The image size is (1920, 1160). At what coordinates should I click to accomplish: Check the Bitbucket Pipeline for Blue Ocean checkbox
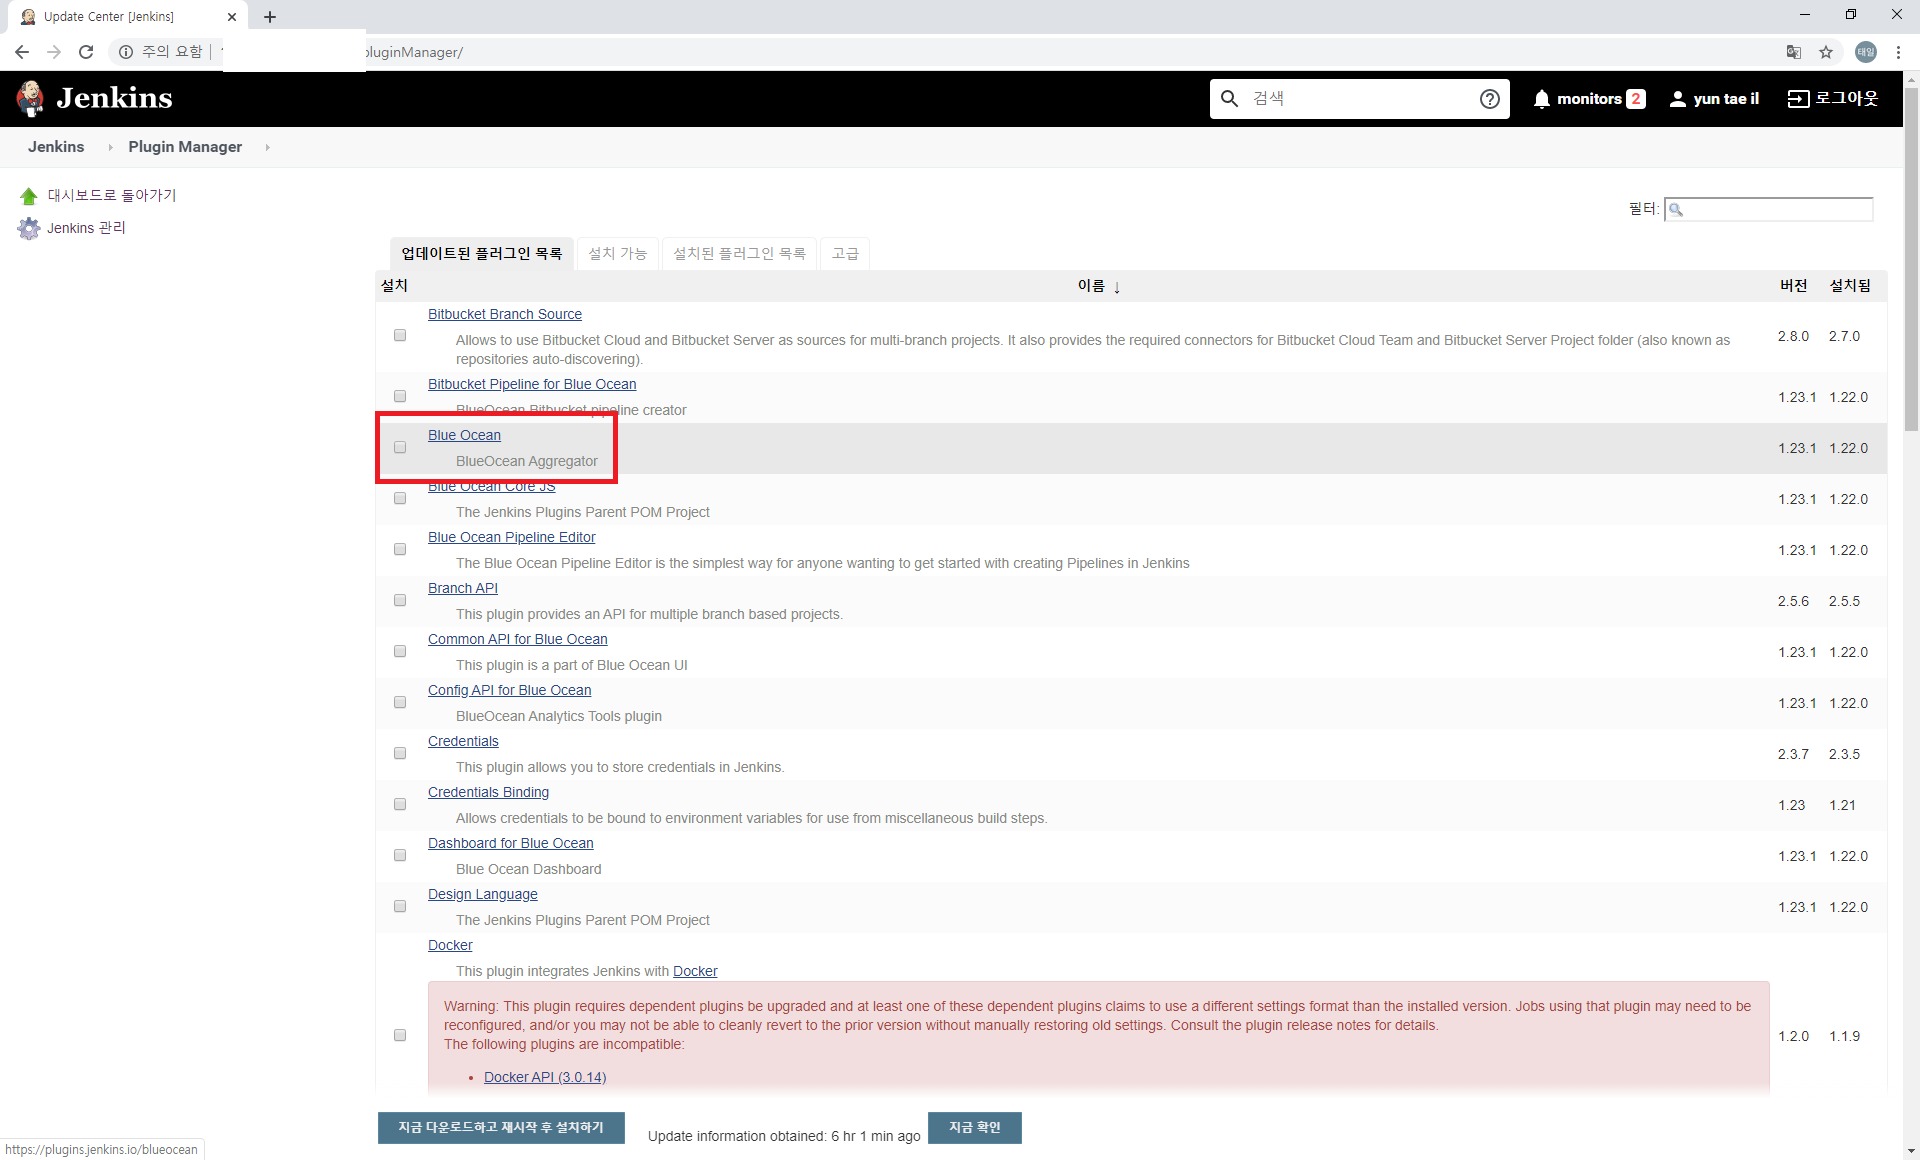[400, 396]
